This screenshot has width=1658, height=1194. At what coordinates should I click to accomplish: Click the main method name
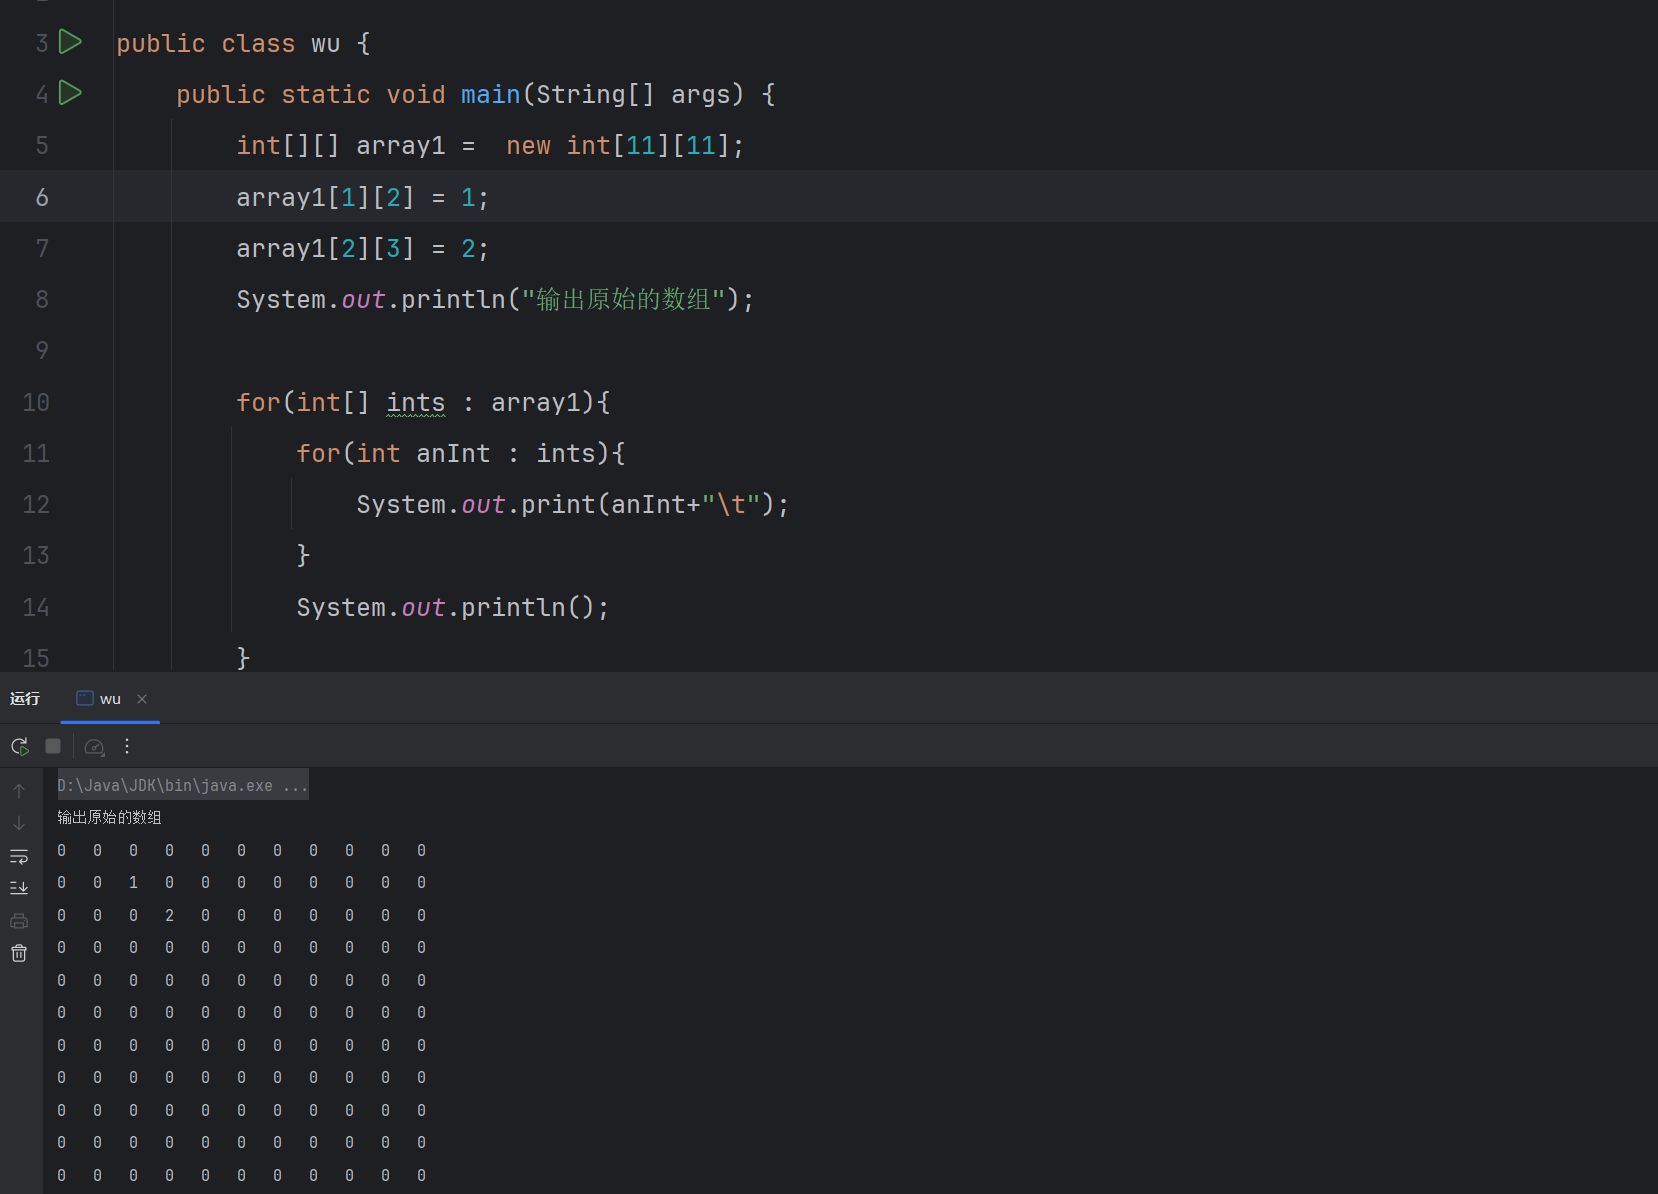[x=490, y=94]
